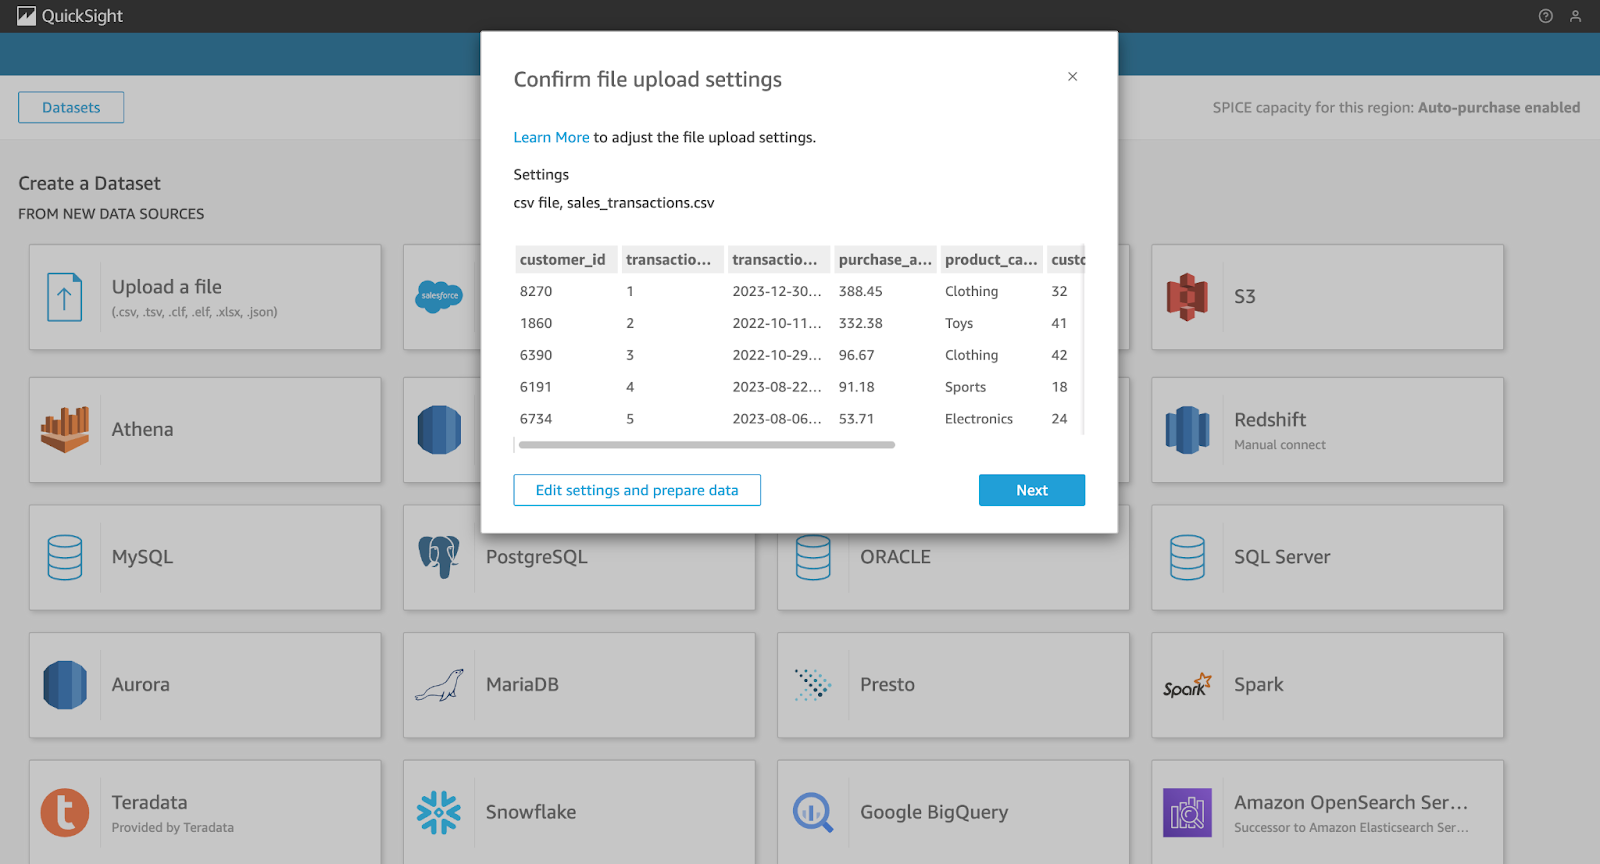This screenshot has height=864, width=1600.
Task: Click the Google BigQuery magnifier icon
Action: pyautogui.click(x=813, y=813)
